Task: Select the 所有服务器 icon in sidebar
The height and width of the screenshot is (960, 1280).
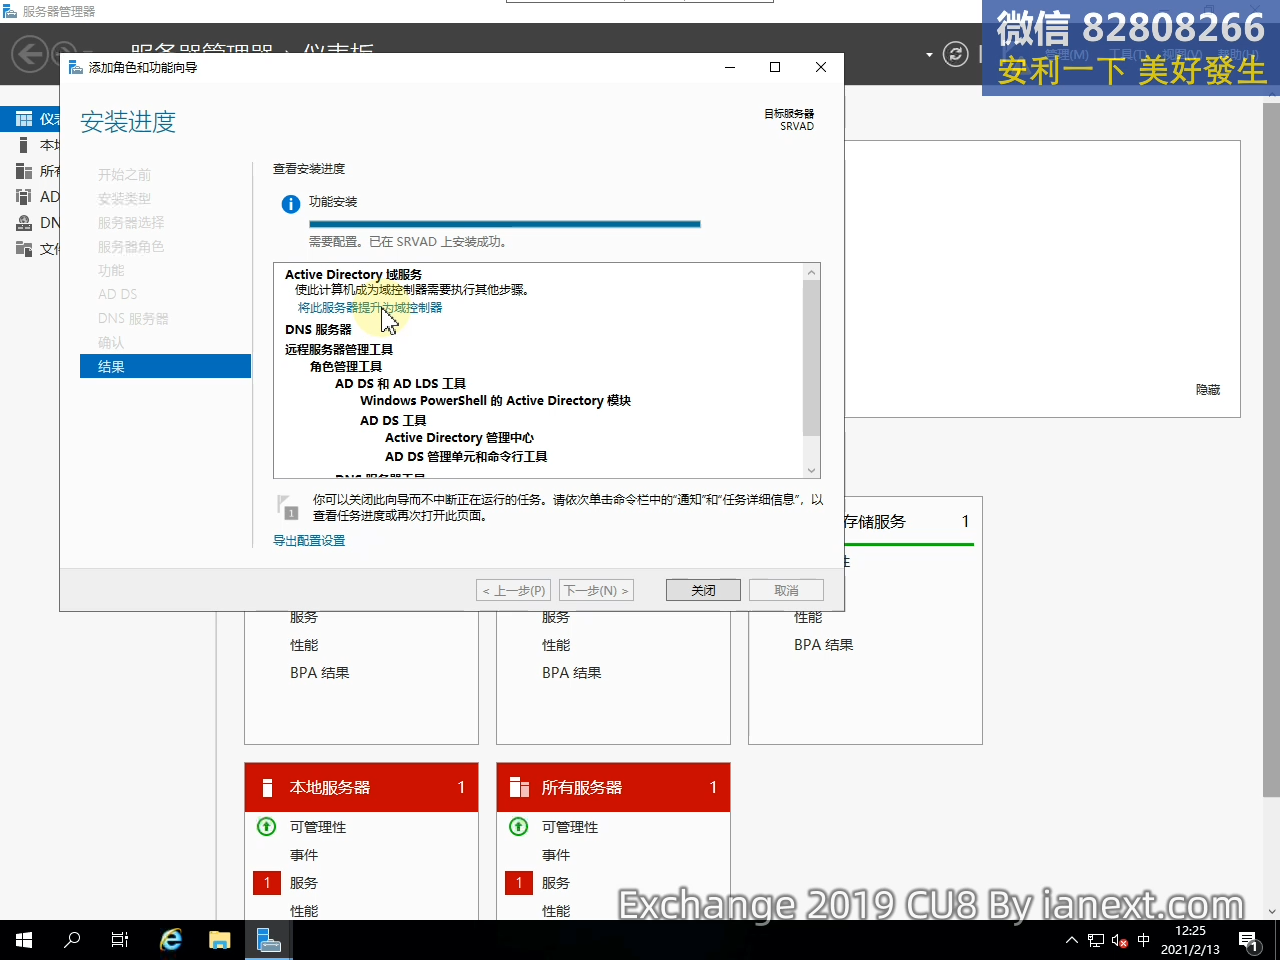Action: [24, 171]
